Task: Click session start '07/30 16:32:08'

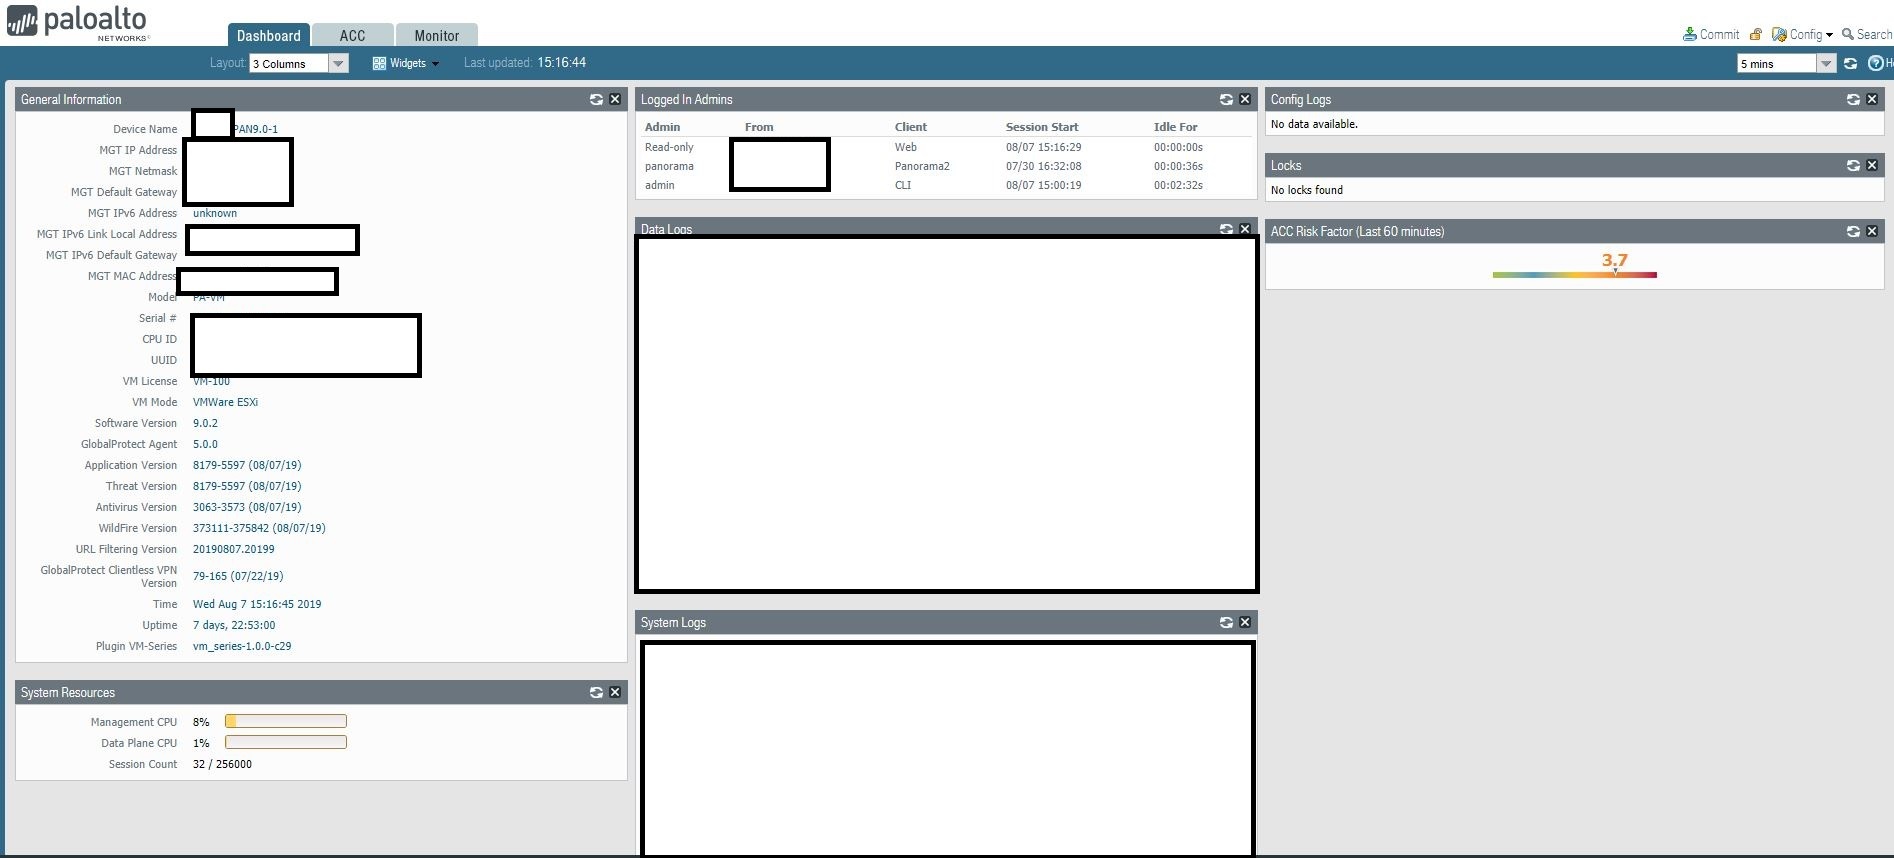Action: (1044, 166)
